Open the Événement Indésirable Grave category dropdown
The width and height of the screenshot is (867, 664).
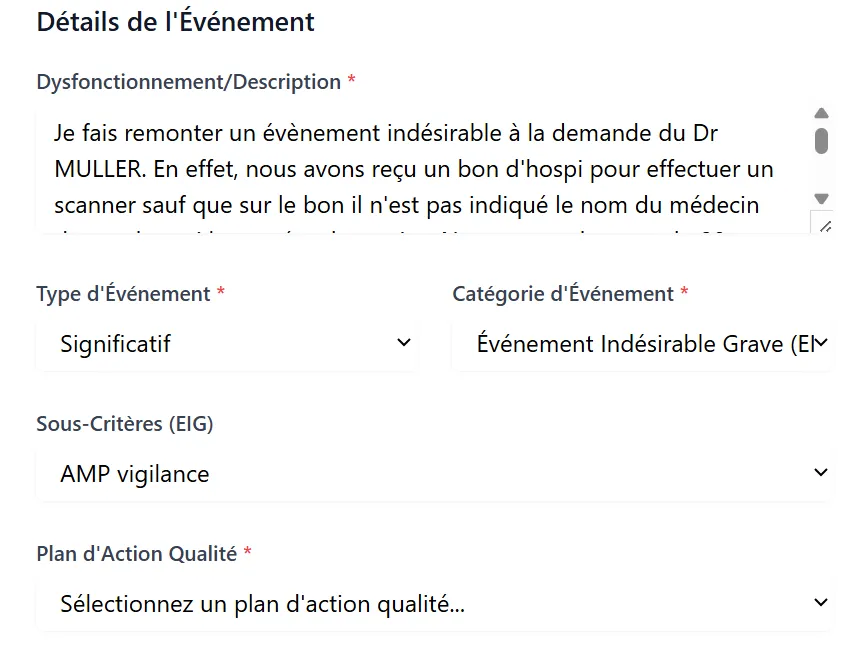(642, 344)
